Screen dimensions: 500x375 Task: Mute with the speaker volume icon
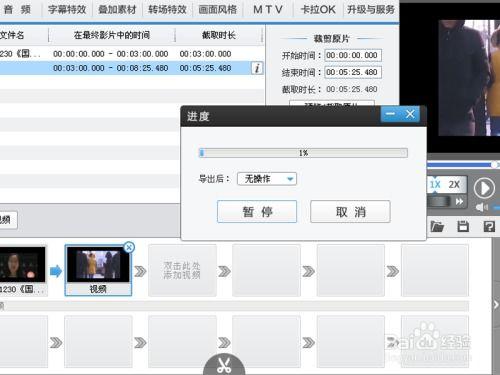pos(481,208)
